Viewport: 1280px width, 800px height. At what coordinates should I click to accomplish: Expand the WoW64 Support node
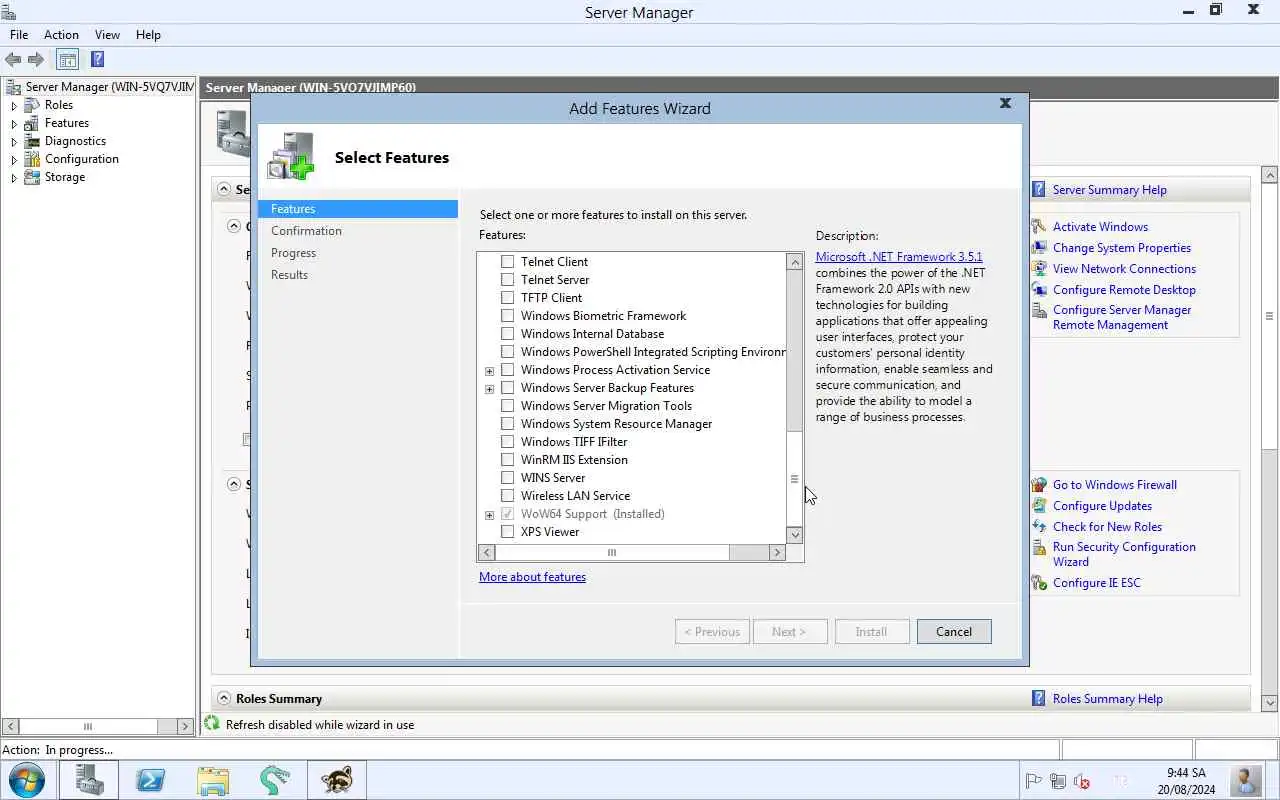[x=489, y=515]
